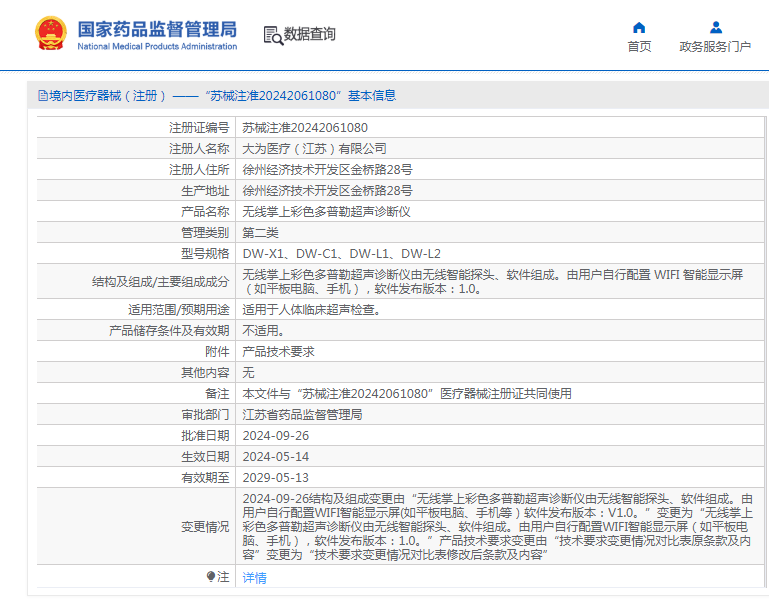
Task: Click the 备注 remark text
Action: click(x=407, y=393)
